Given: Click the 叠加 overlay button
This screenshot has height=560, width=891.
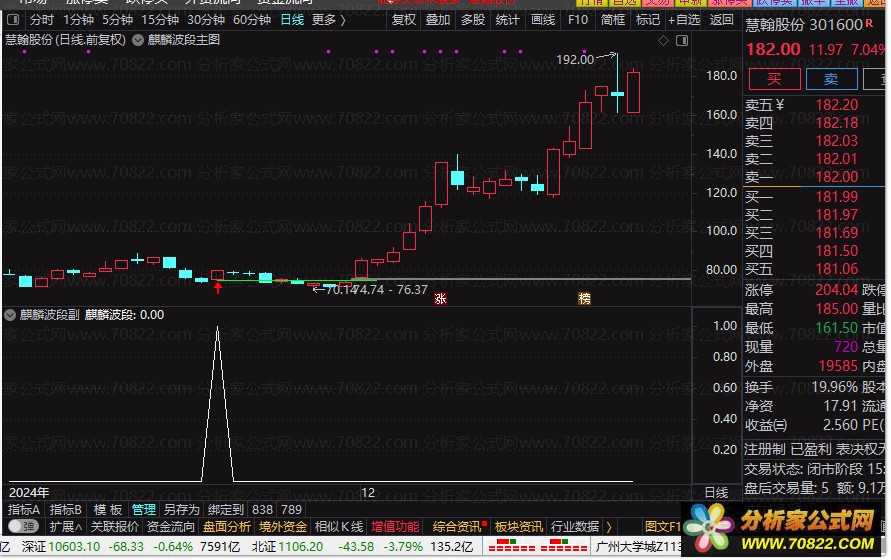Looking at the screenshot, I should (x=438, y=20).
